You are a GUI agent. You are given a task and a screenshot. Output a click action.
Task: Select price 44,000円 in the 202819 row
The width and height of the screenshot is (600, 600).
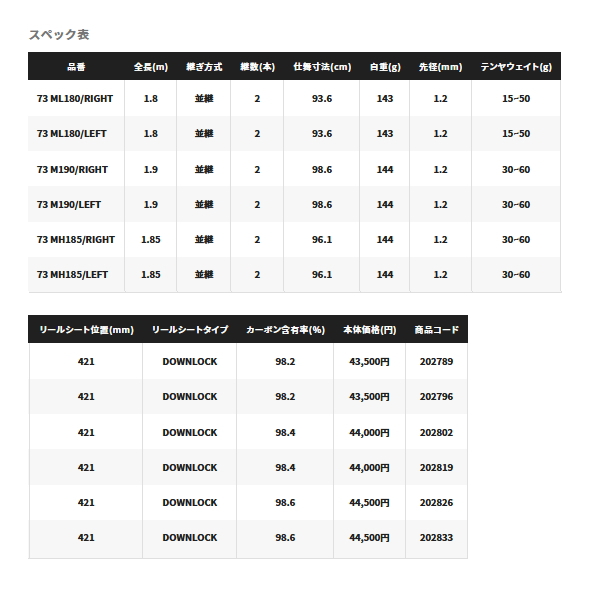pyautogui.click(x=369, y=468)
